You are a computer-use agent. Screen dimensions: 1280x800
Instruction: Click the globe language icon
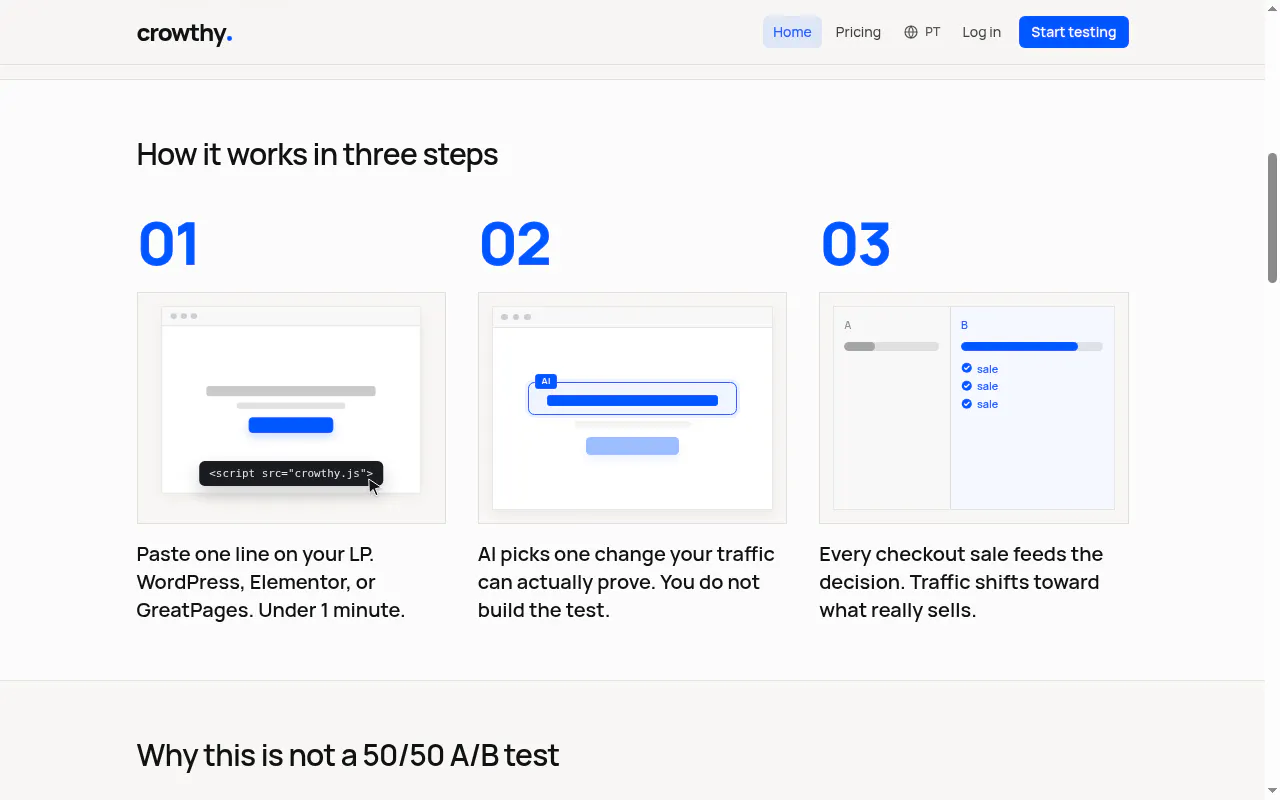click(910, 32)
